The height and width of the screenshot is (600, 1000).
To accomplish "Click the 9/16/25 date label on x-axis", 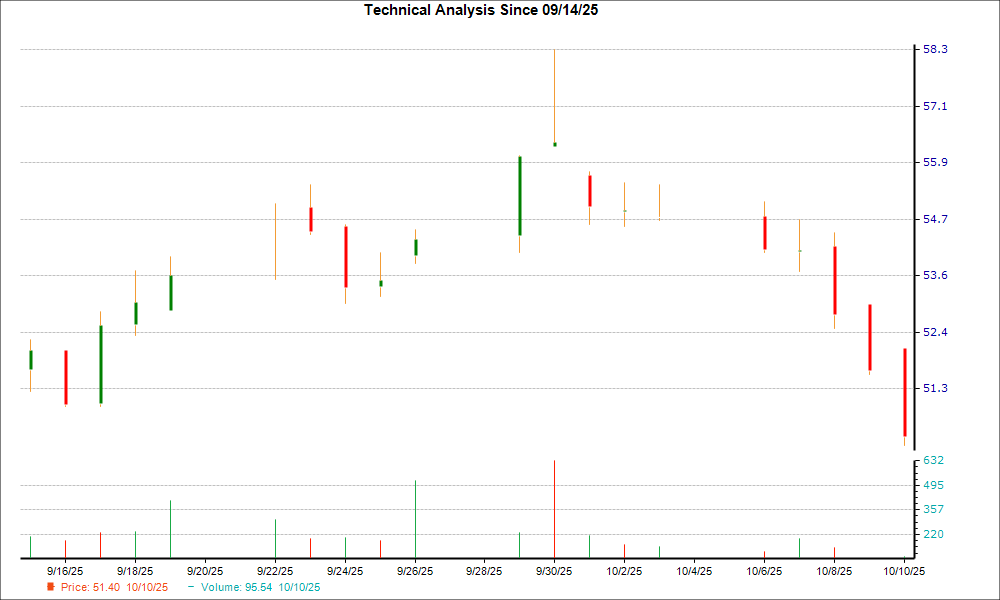I will [x=65, y=571].
